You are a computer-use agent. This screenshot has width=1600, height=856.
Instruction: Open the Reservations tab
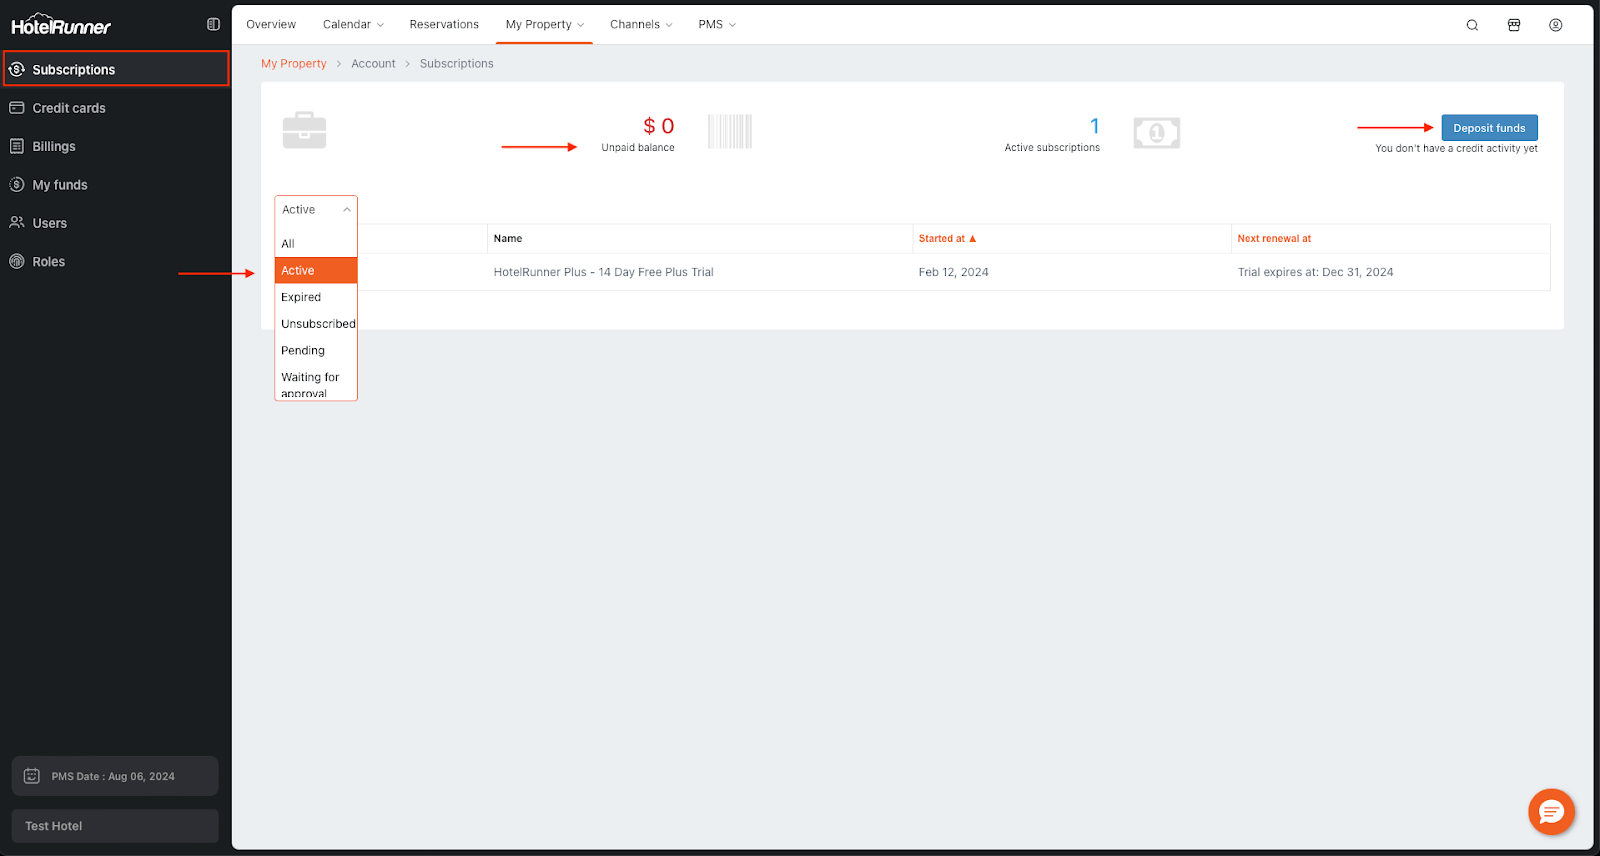tap(444, 24)
